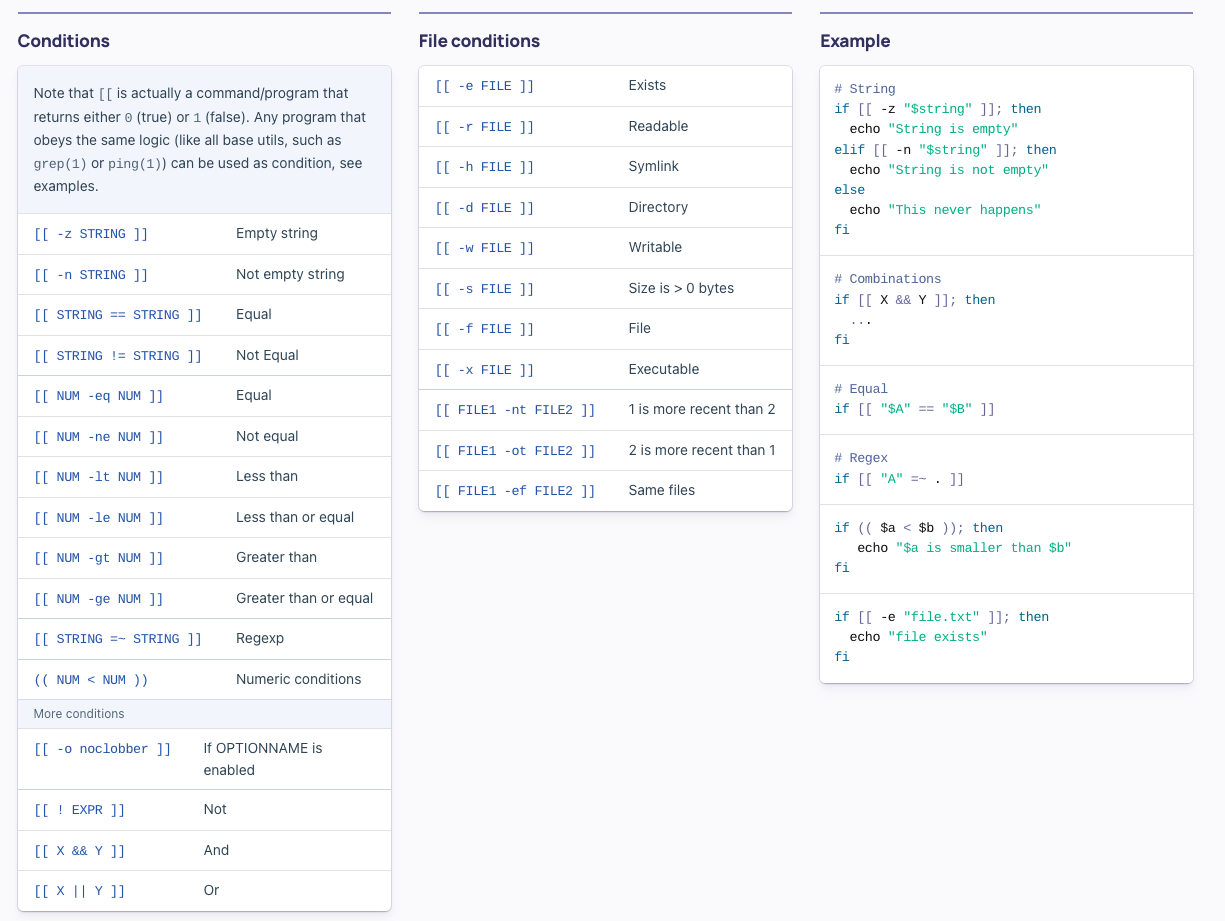
Task: Click the grep(1) inline code
Action: (x=60, y=164)
